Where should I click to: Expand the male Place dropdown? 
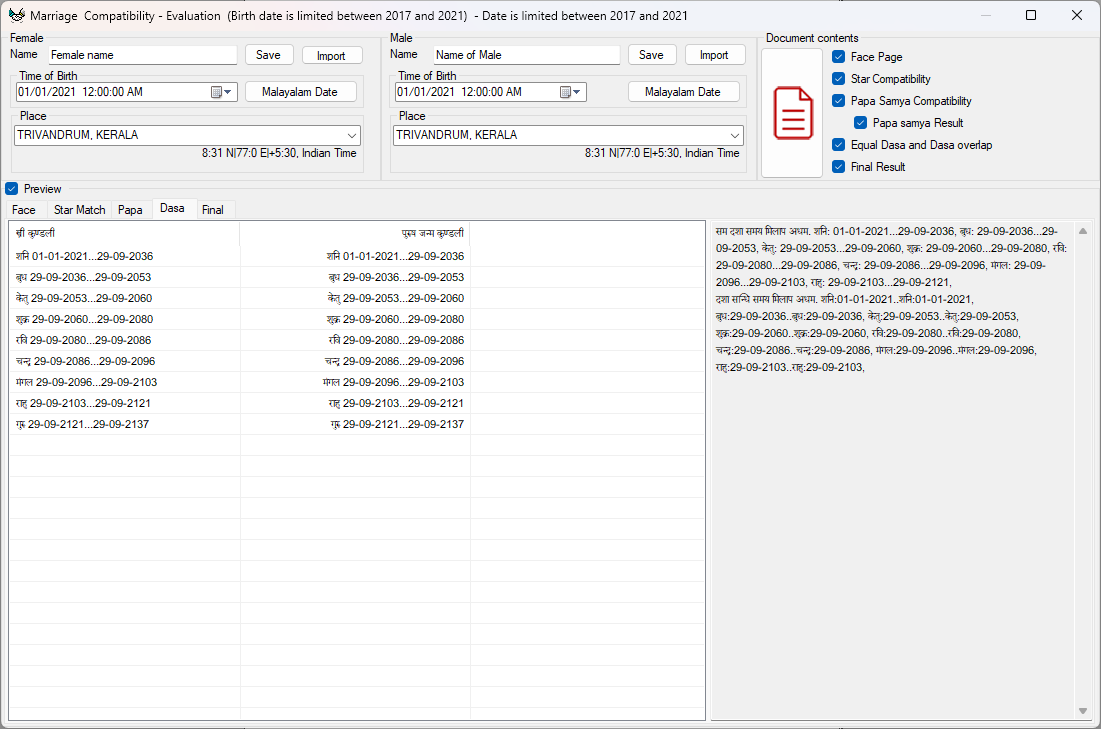(x=734, y=136)
